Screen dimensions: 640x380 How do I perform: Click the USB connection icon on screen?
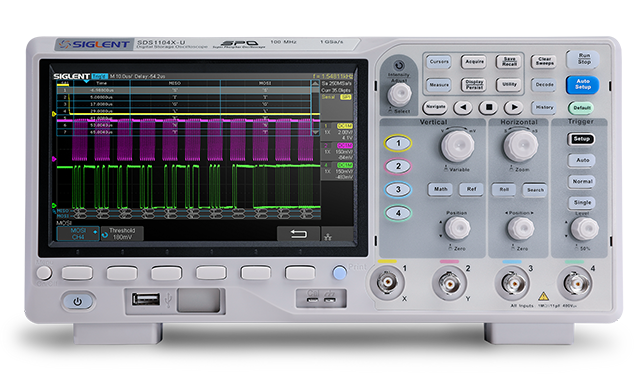[x=328, y=237]
